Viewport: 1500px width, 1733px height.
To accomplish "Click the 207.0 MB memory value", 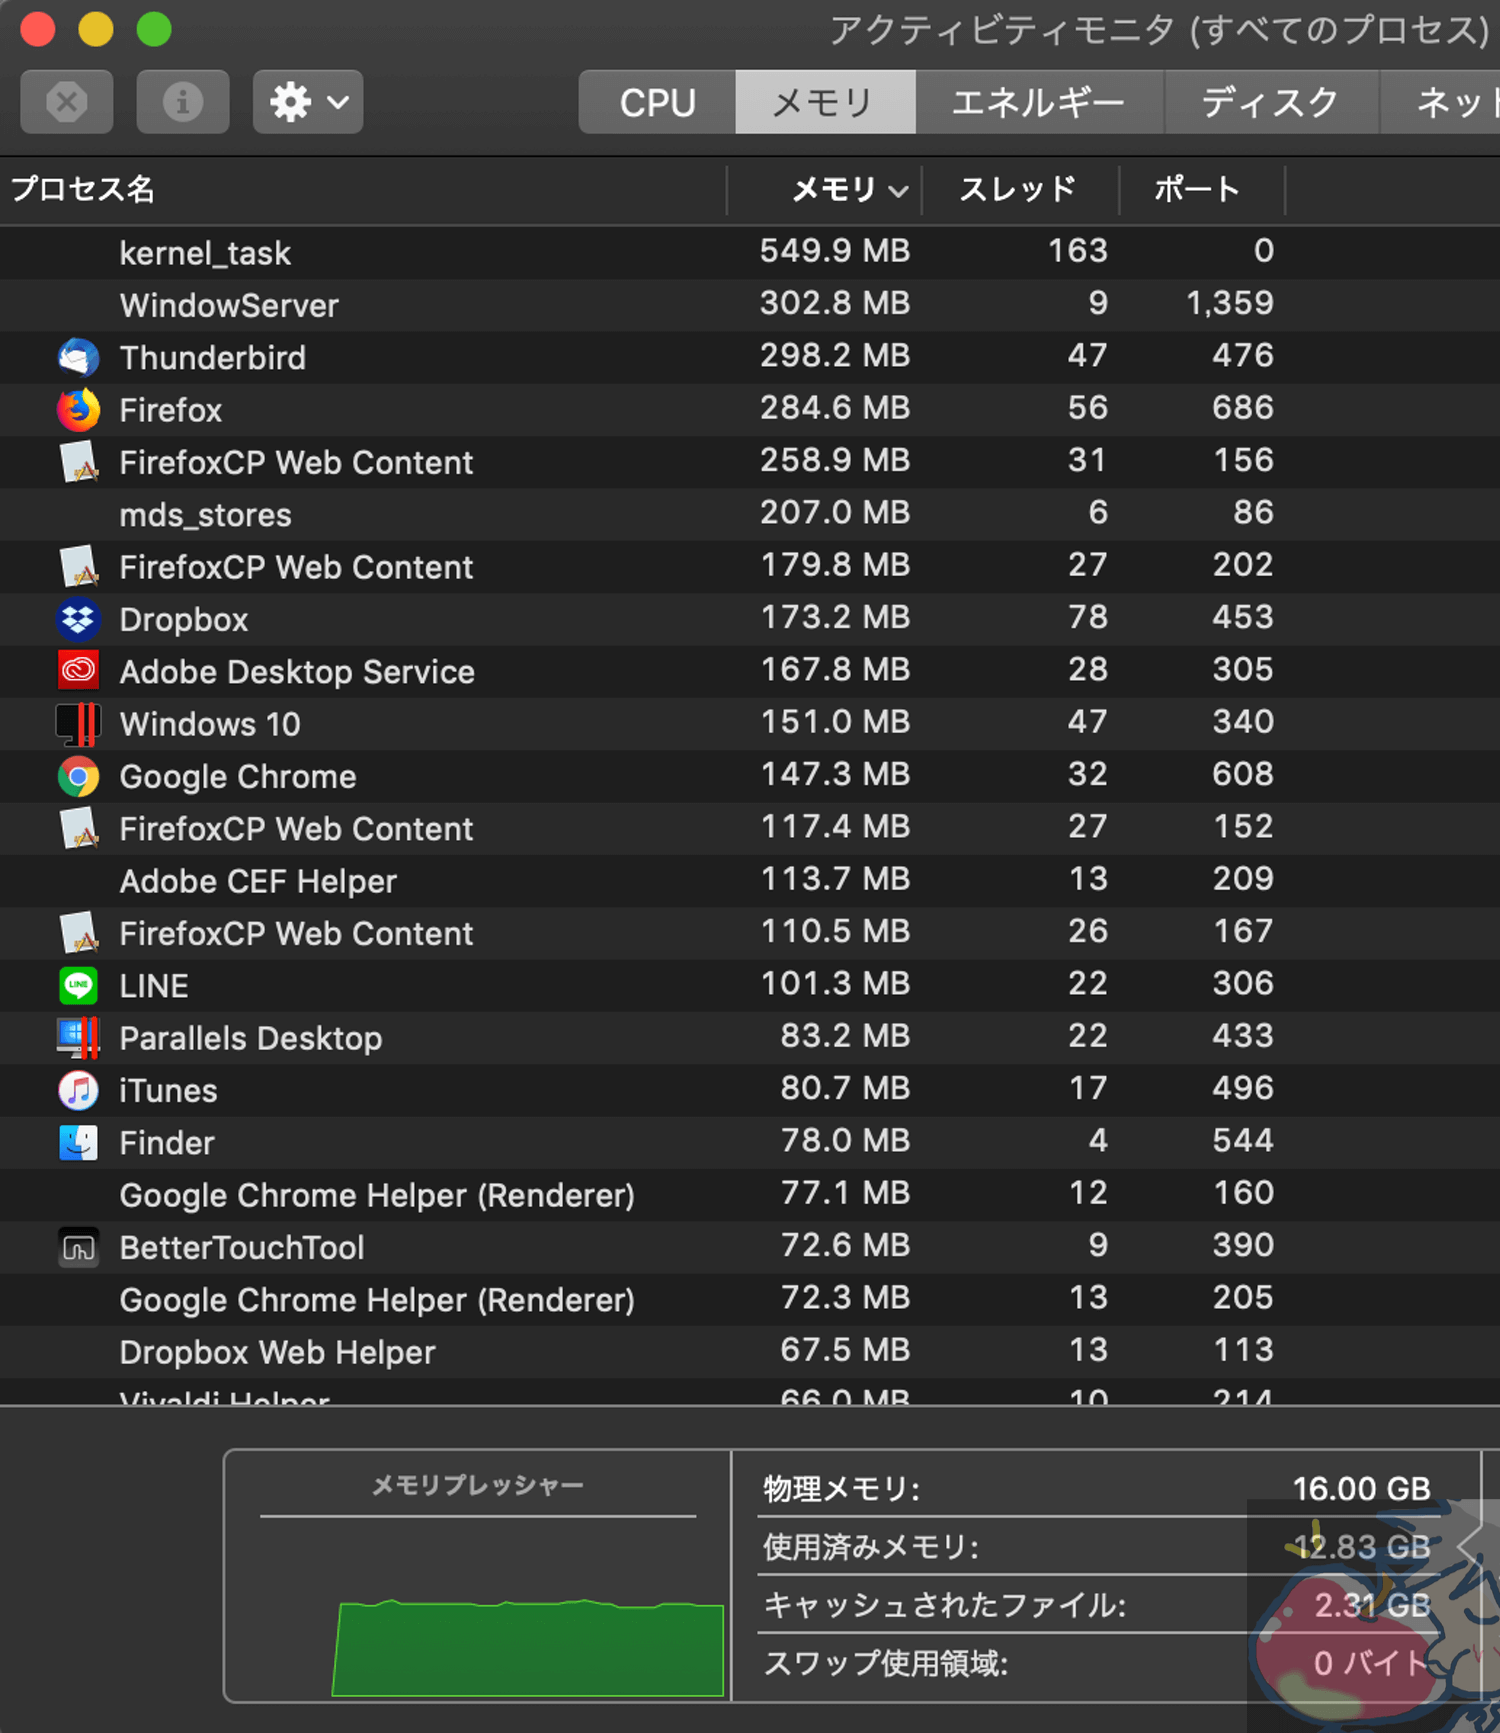I will [x=835, y=512].
